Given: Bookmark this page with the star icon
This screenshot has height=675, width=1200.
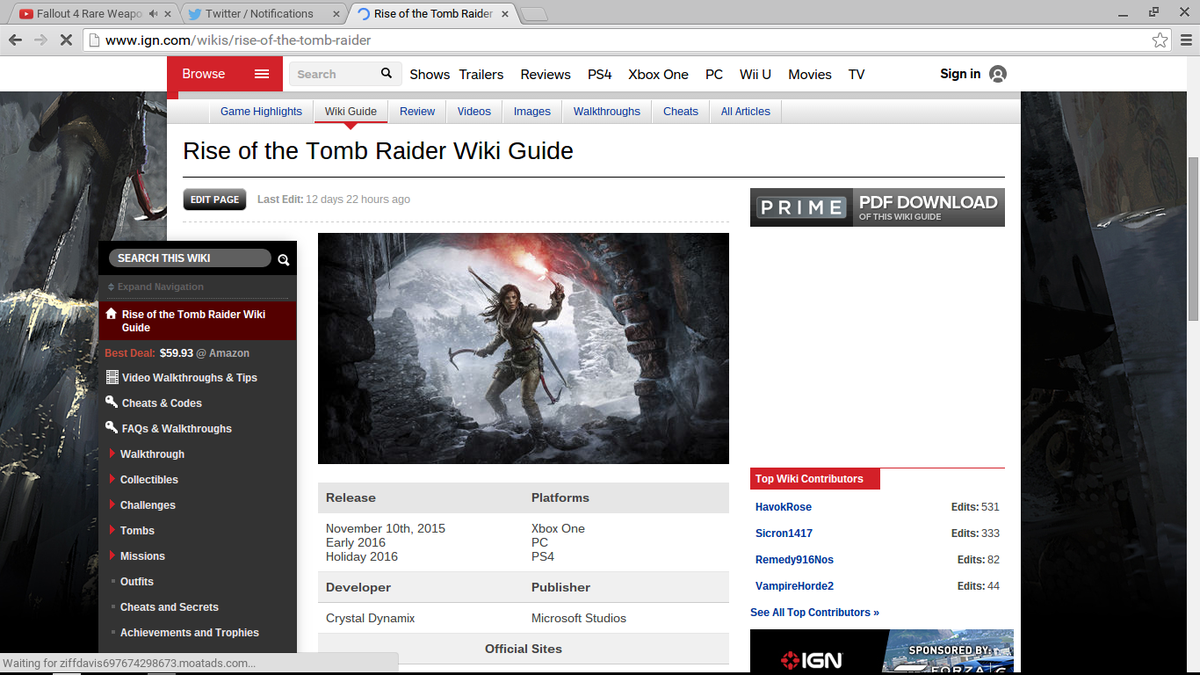Looking at the screenshot, I should click(1160, 40).
